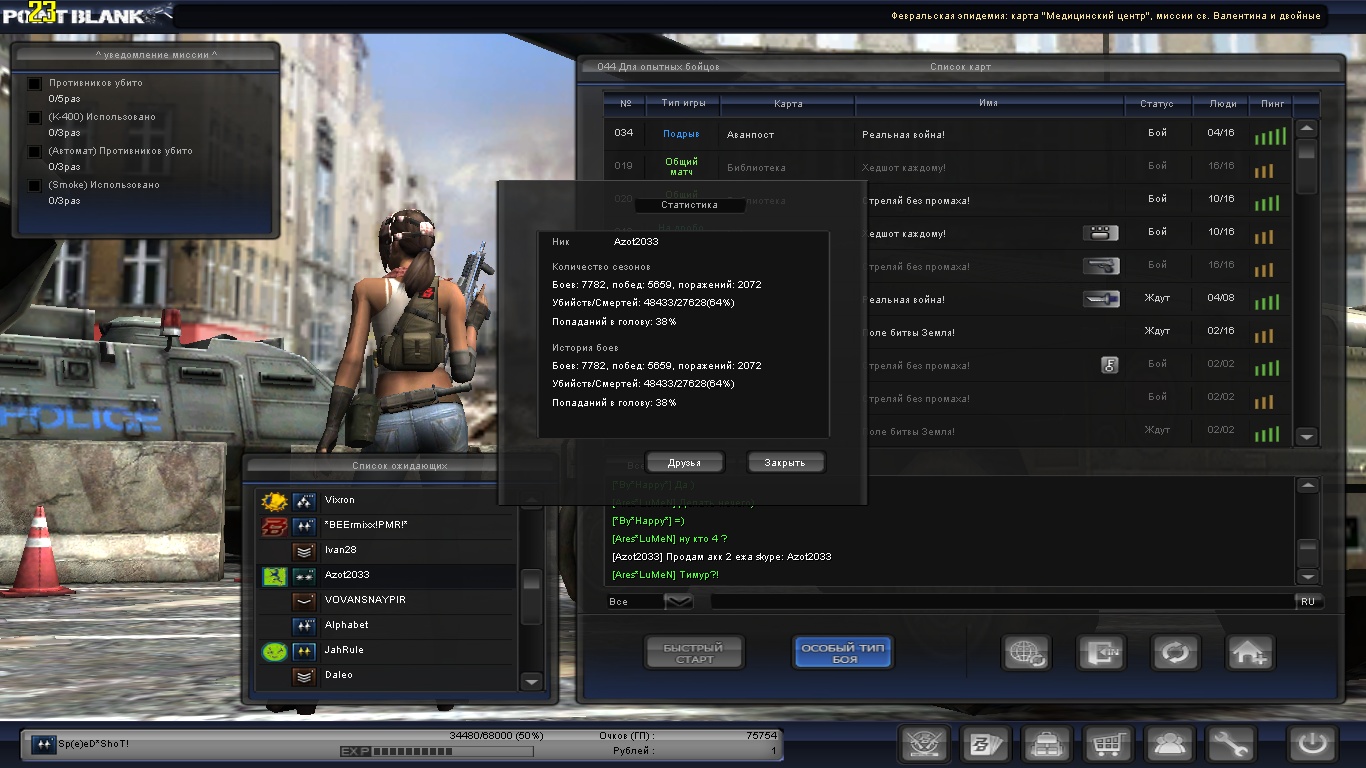
Task: Collapse the уведомление миссии panel header
Action: (x=147, y=54)
